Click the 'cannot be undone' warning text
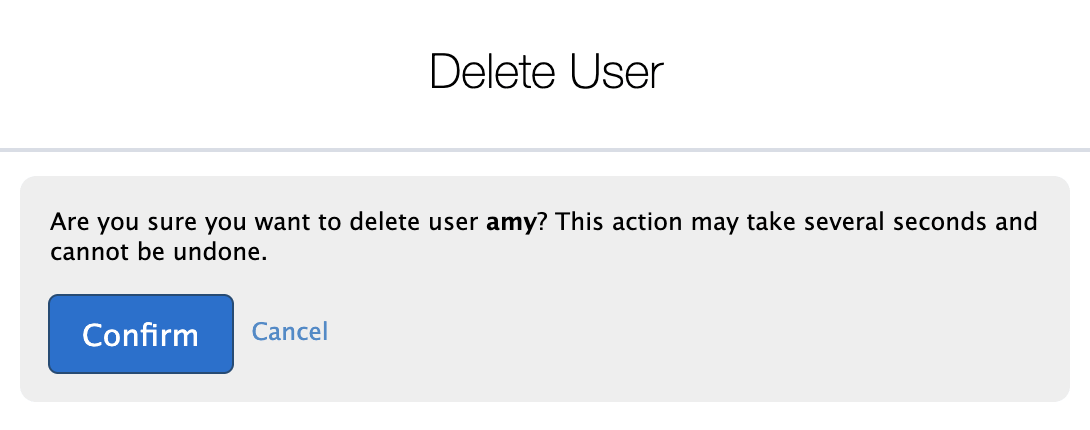 pyautogui.click(x=158, y=252)
